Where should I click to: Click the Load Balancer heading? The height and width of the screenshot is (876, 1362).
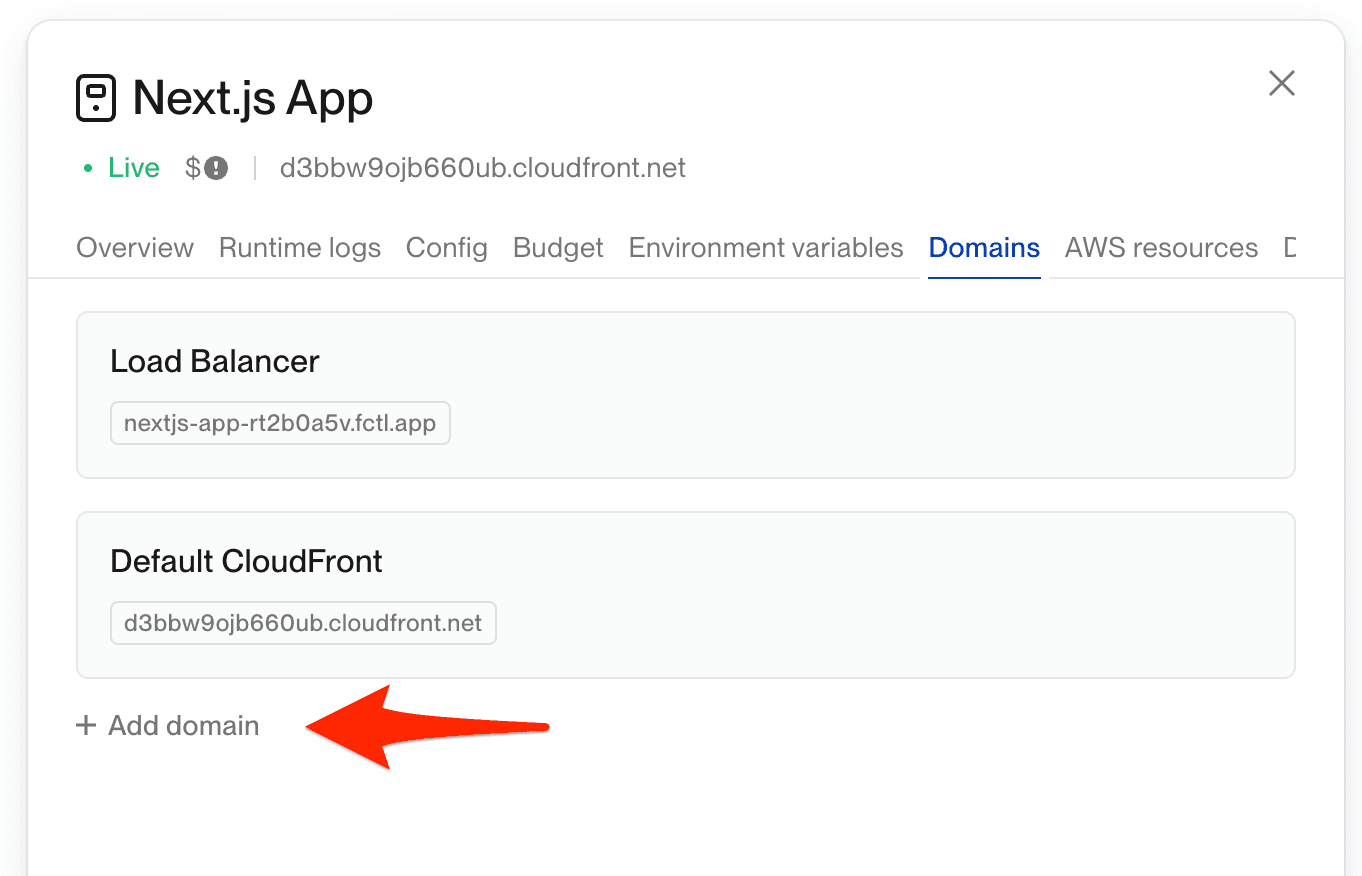tap(215, 361)
